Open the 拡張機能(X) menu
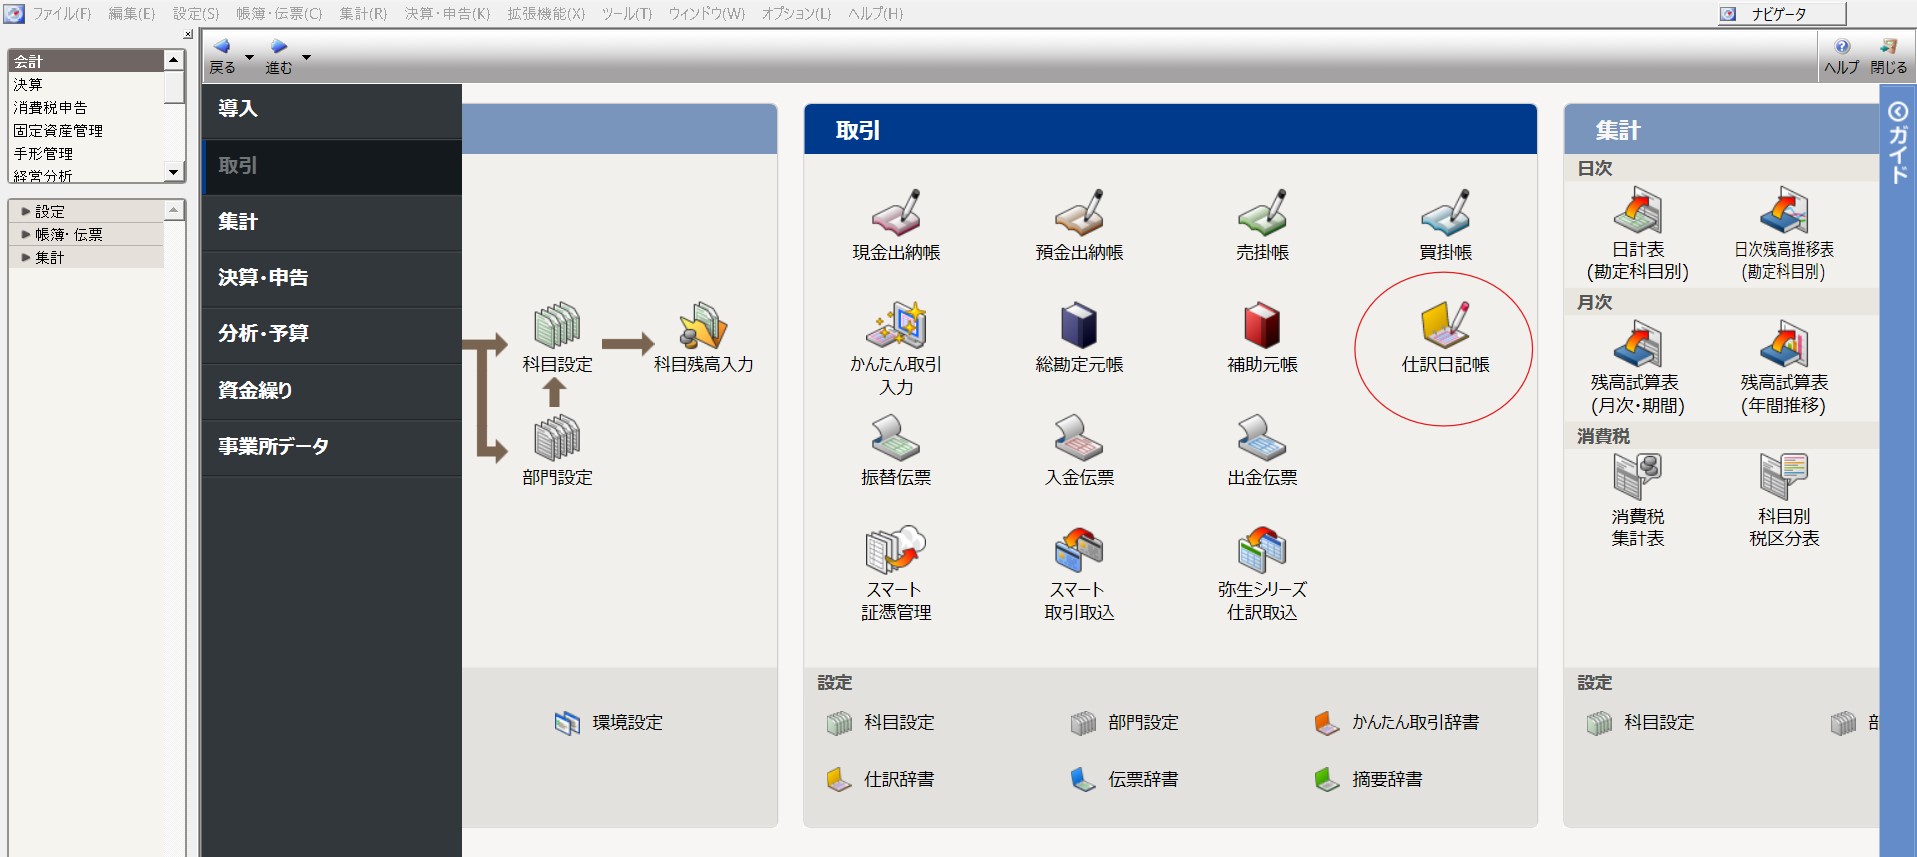1917x857 pixels. click(x=546, y=13)
